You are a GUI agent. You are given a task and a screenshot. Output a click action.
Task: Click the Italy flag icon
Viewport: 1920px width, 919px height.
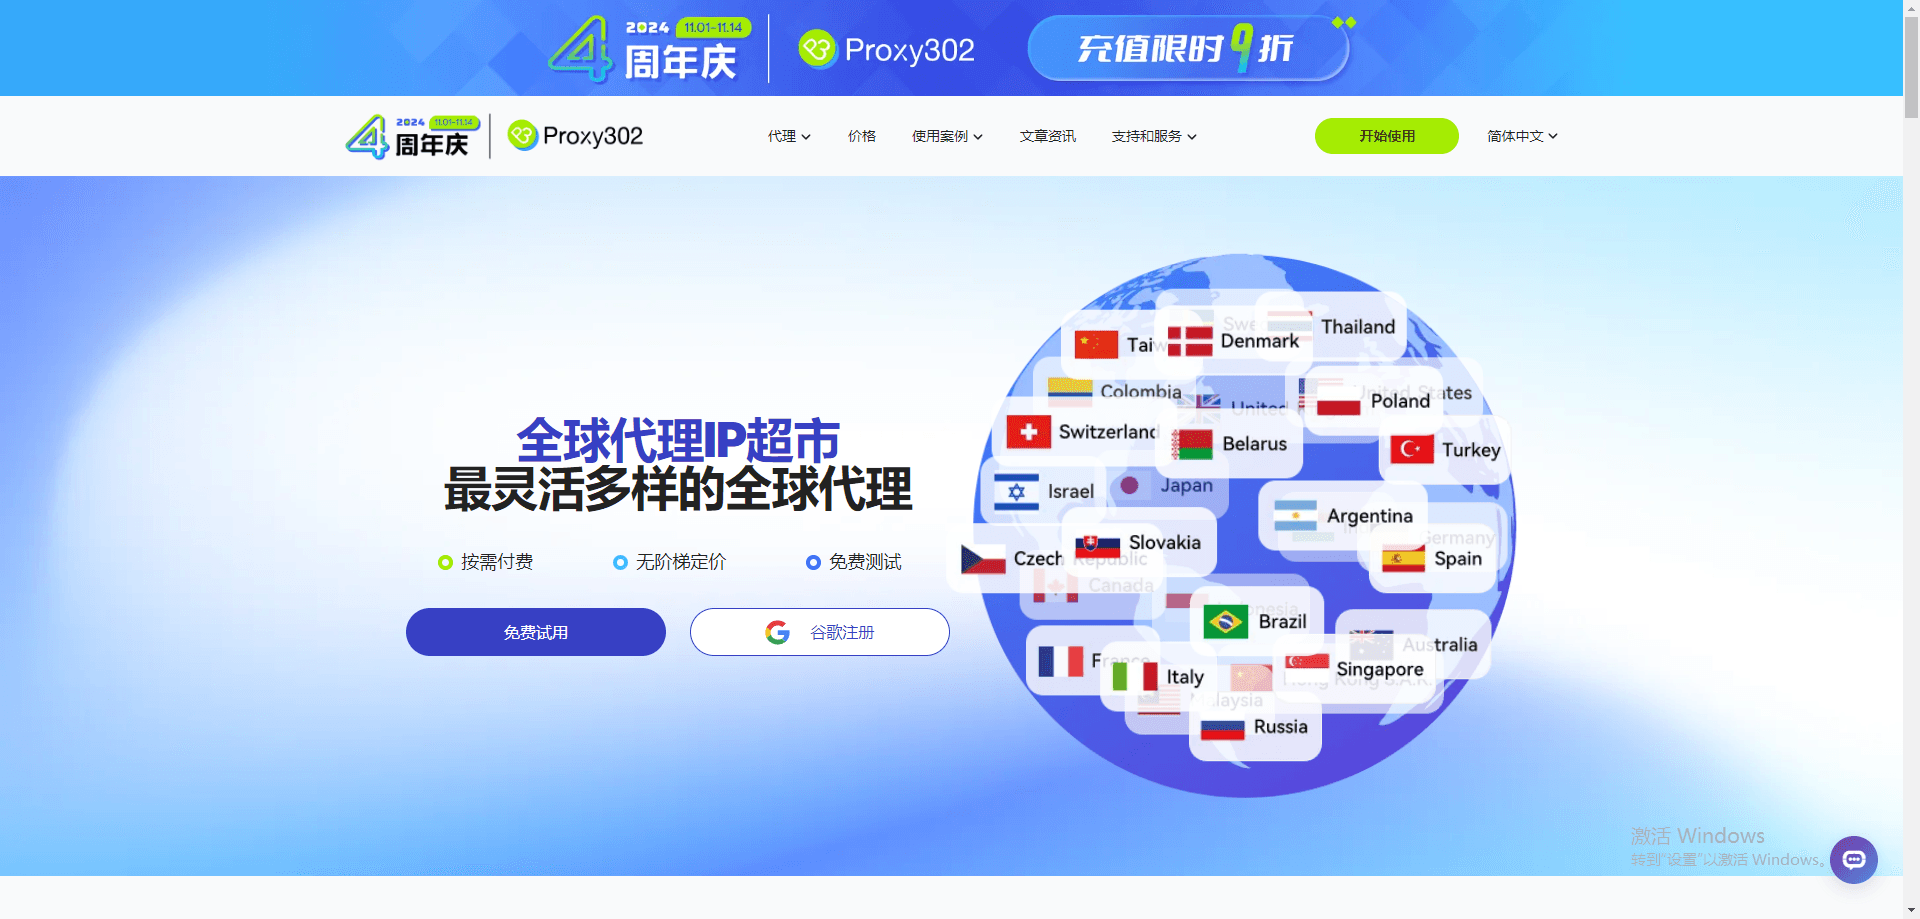point(1135,676)
